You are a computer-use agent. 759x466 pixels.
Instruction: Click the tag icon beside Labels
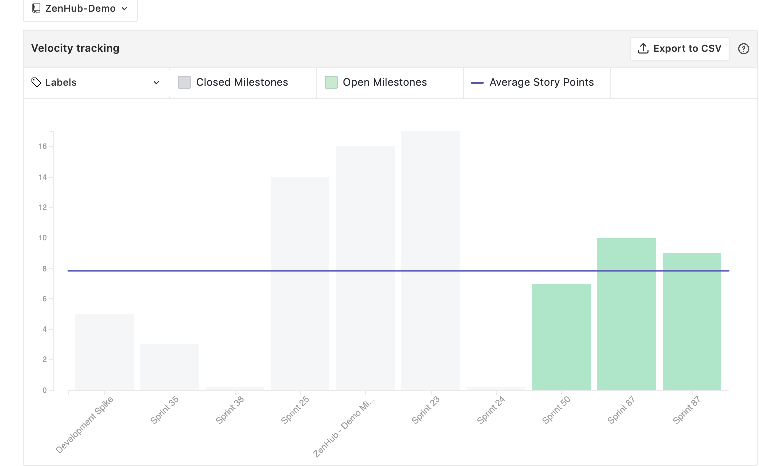click(x=36, y=83)
